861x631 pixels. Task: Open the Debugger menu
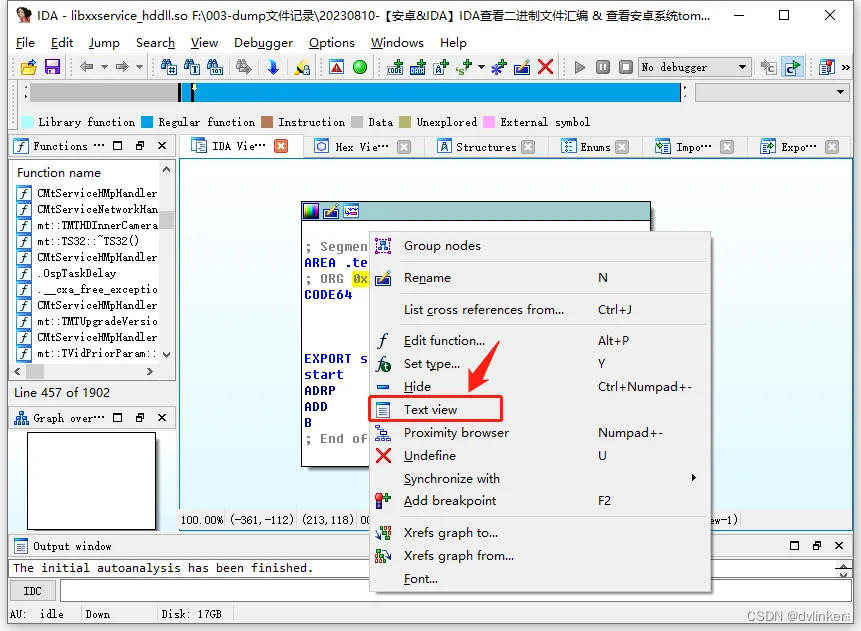pyautogui.click(x=263, y=43)
